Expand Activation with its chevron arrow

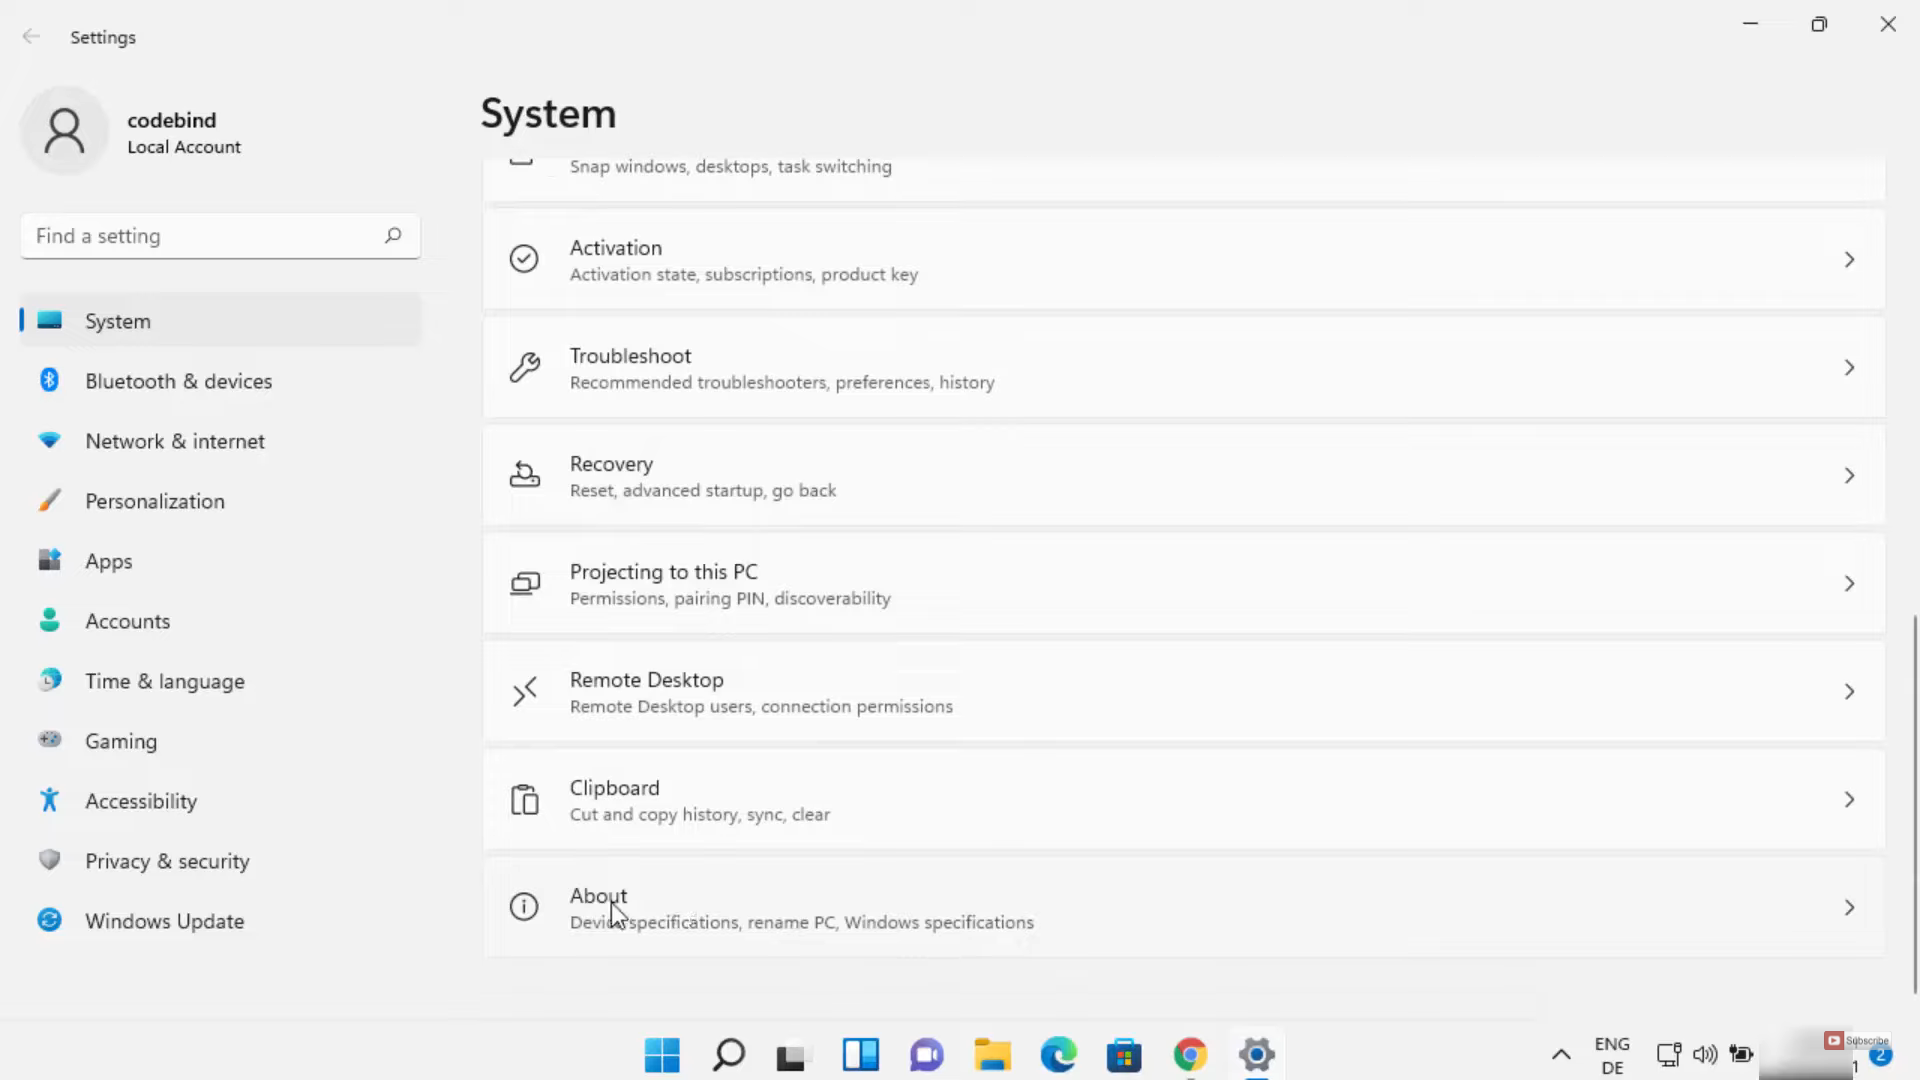(1849, 260)
